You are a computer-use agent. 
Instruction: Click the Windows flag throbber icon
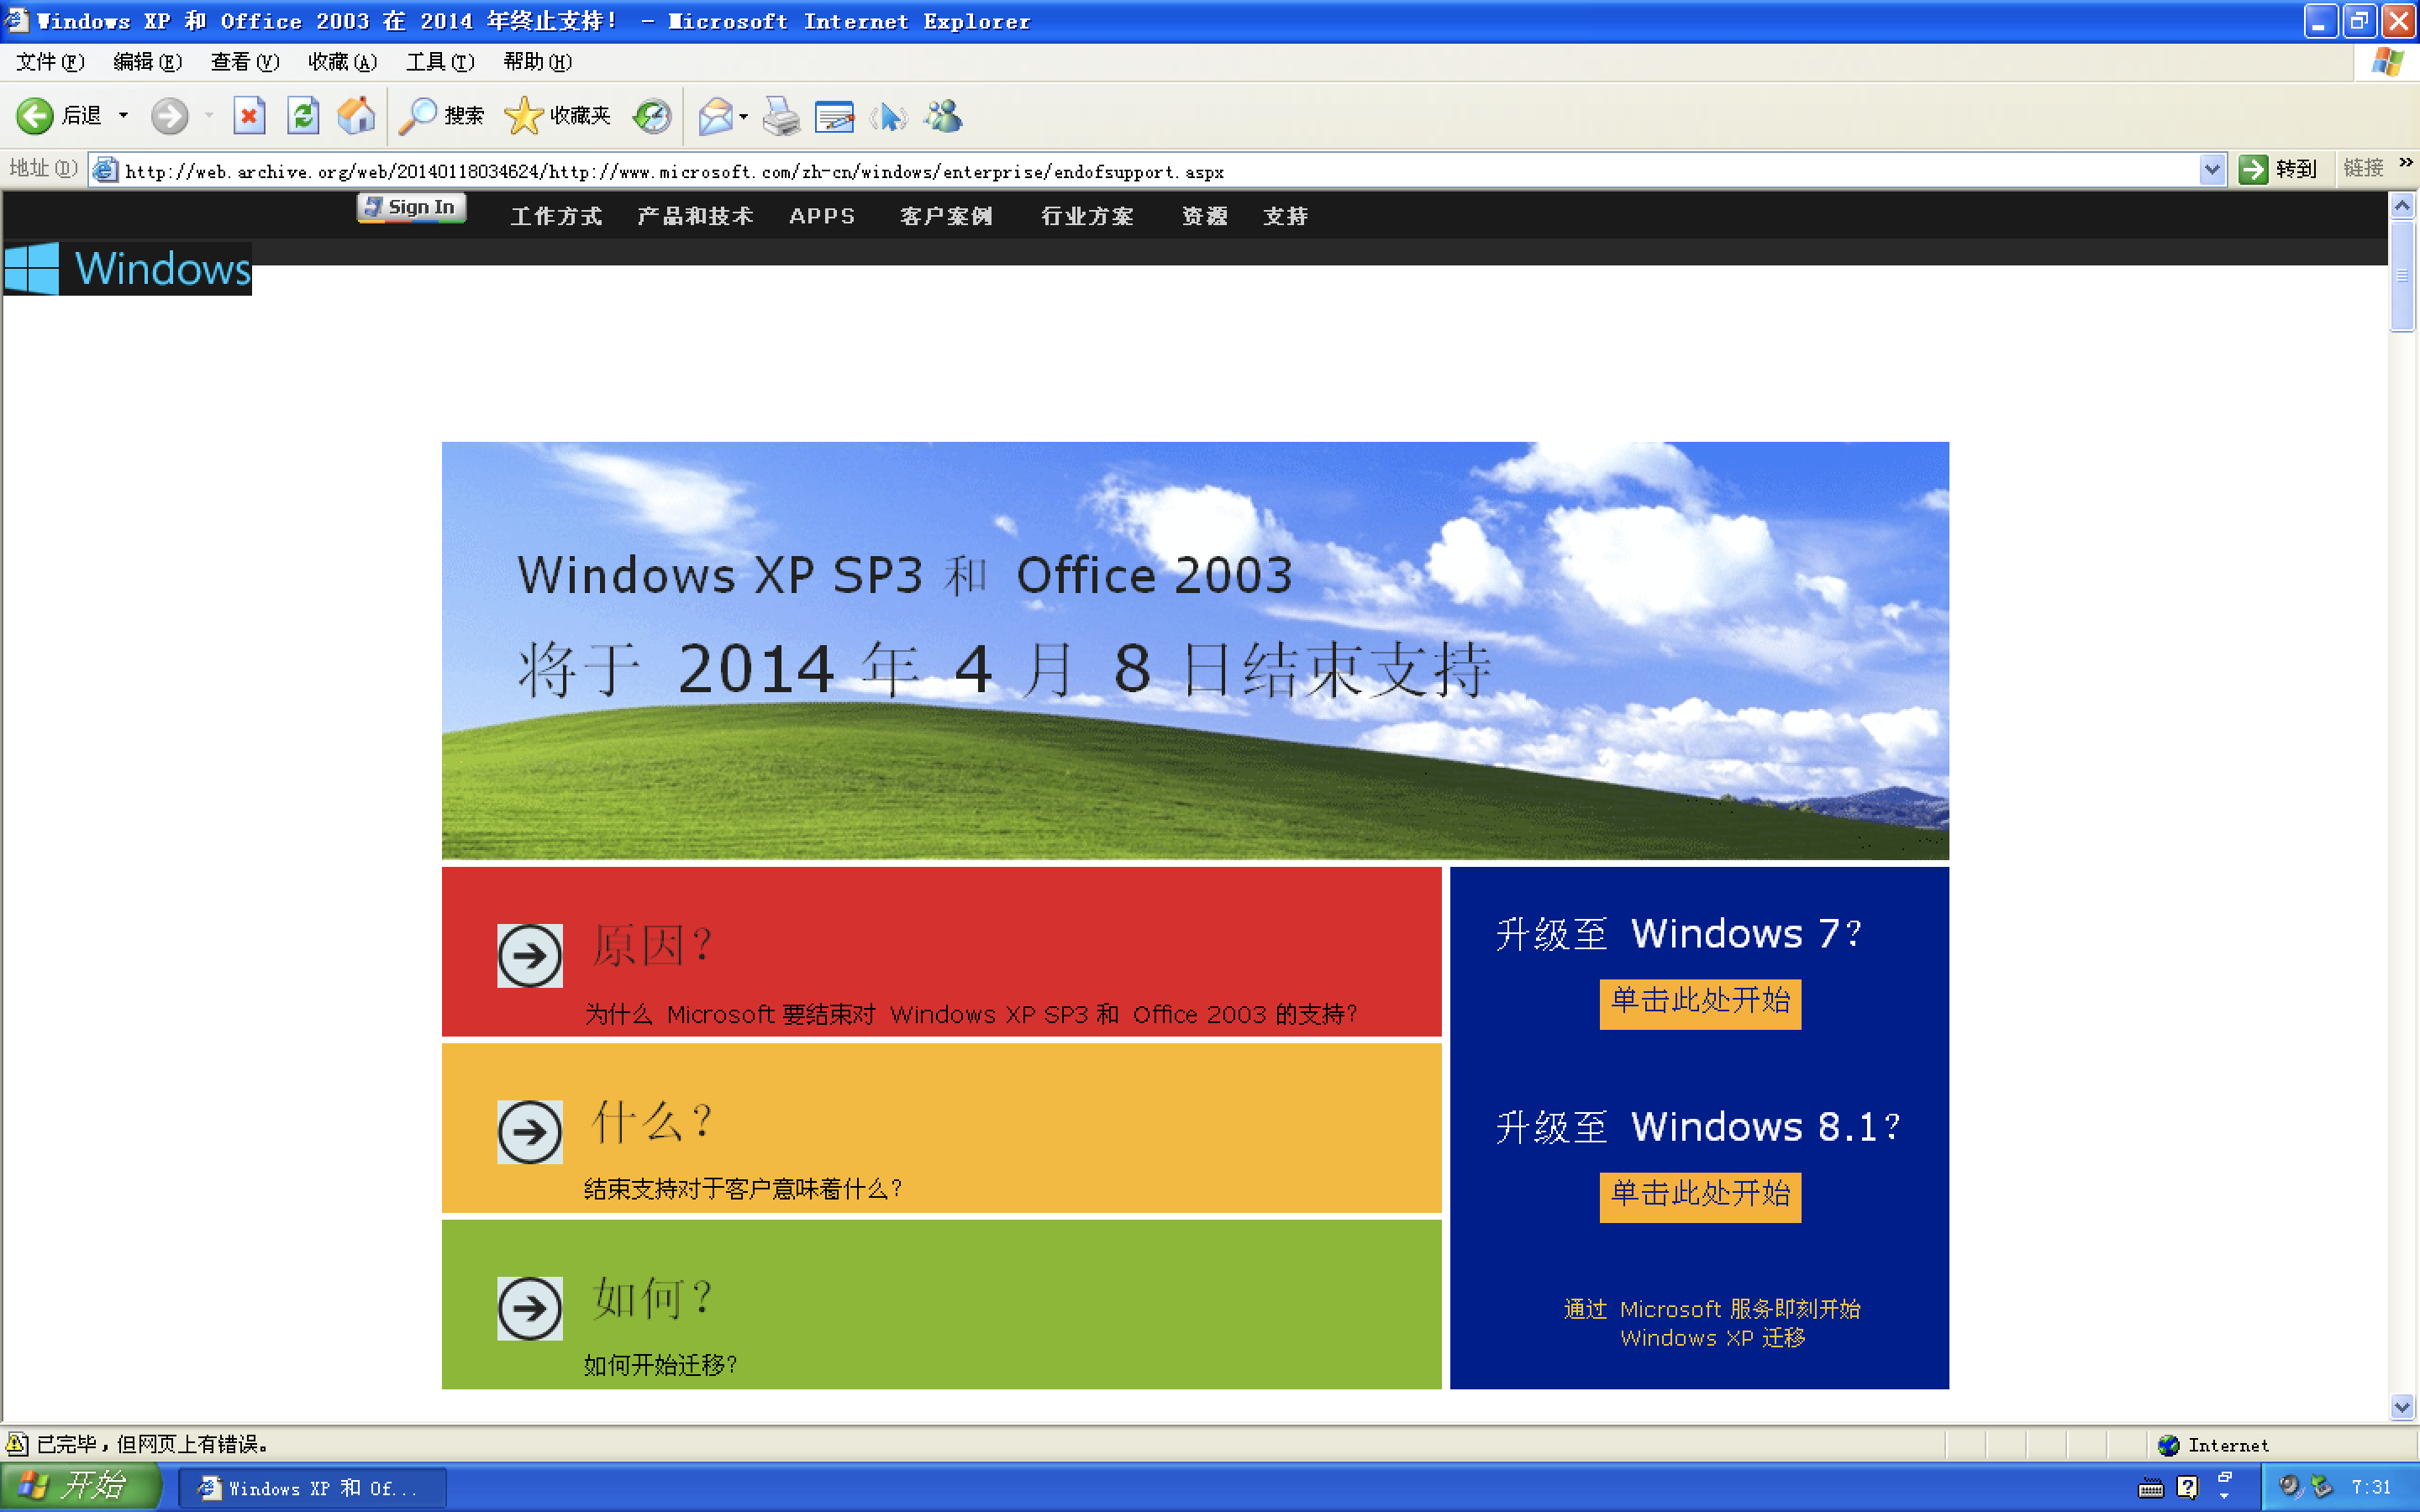[2387, 62]
